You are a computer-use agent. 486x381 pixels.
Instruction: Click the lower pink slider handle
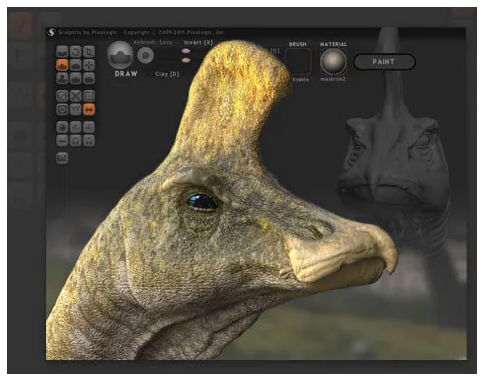point(186,60)
